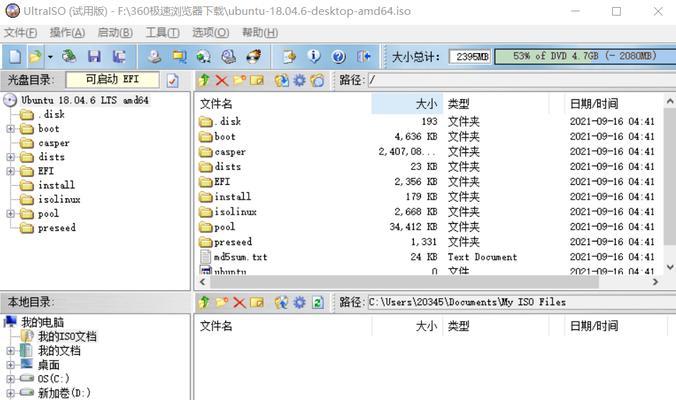
Task: Click the gear properties icon in image toolbar
Action: tap(299, 80)
